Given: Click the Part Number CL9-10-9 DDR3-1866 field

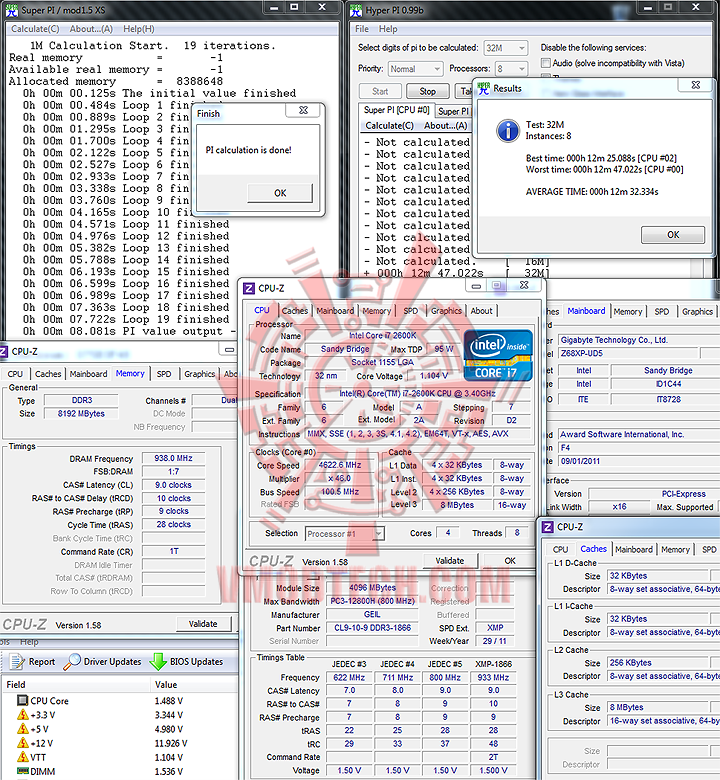Looking at the screenshot, I should click(372, 628).
